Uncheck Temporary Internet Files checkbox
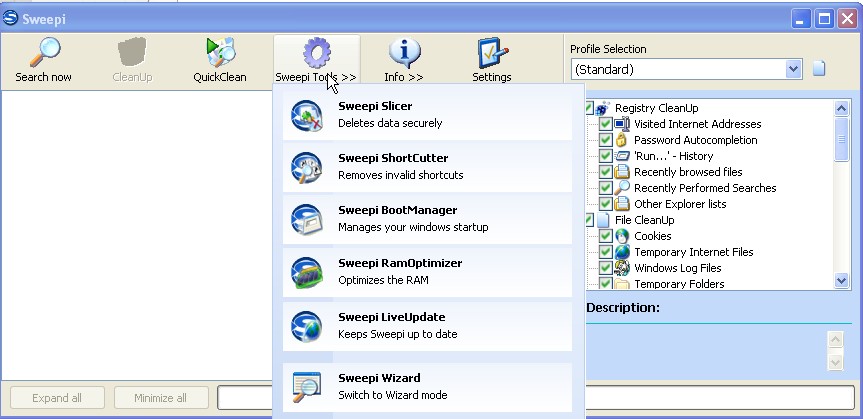Image resolution: width=863 pixels, height=419 pixels. [605, 252]
